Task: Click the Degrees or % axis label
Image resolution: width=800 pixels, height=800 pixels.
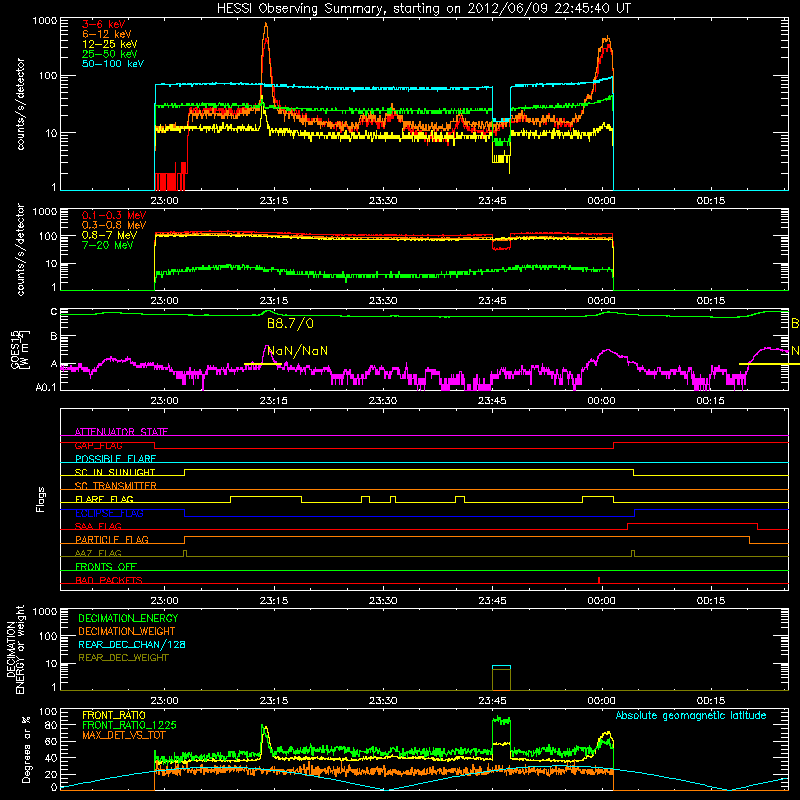Action: click(26, 749)
